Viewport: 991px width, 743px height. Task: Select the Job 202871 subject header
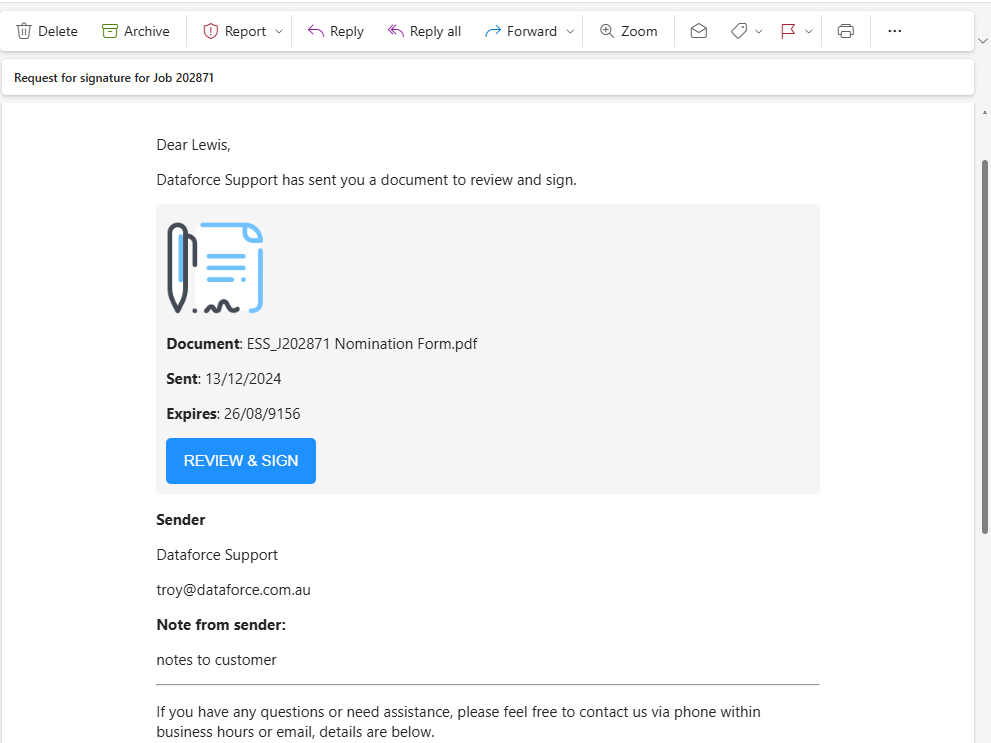pyautogui.click(x=113, y=77)
